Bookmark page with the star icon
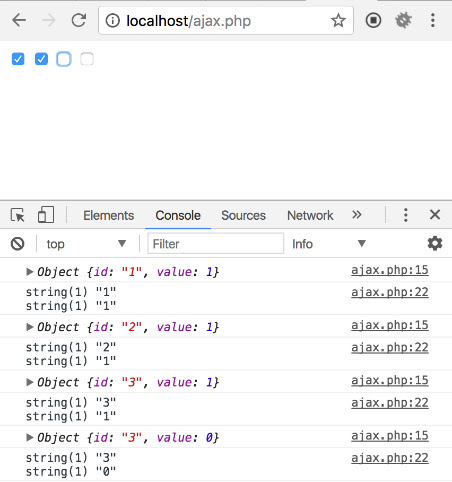Image resolution: width=452 pixels, height=482 pixels. point(338,20)
